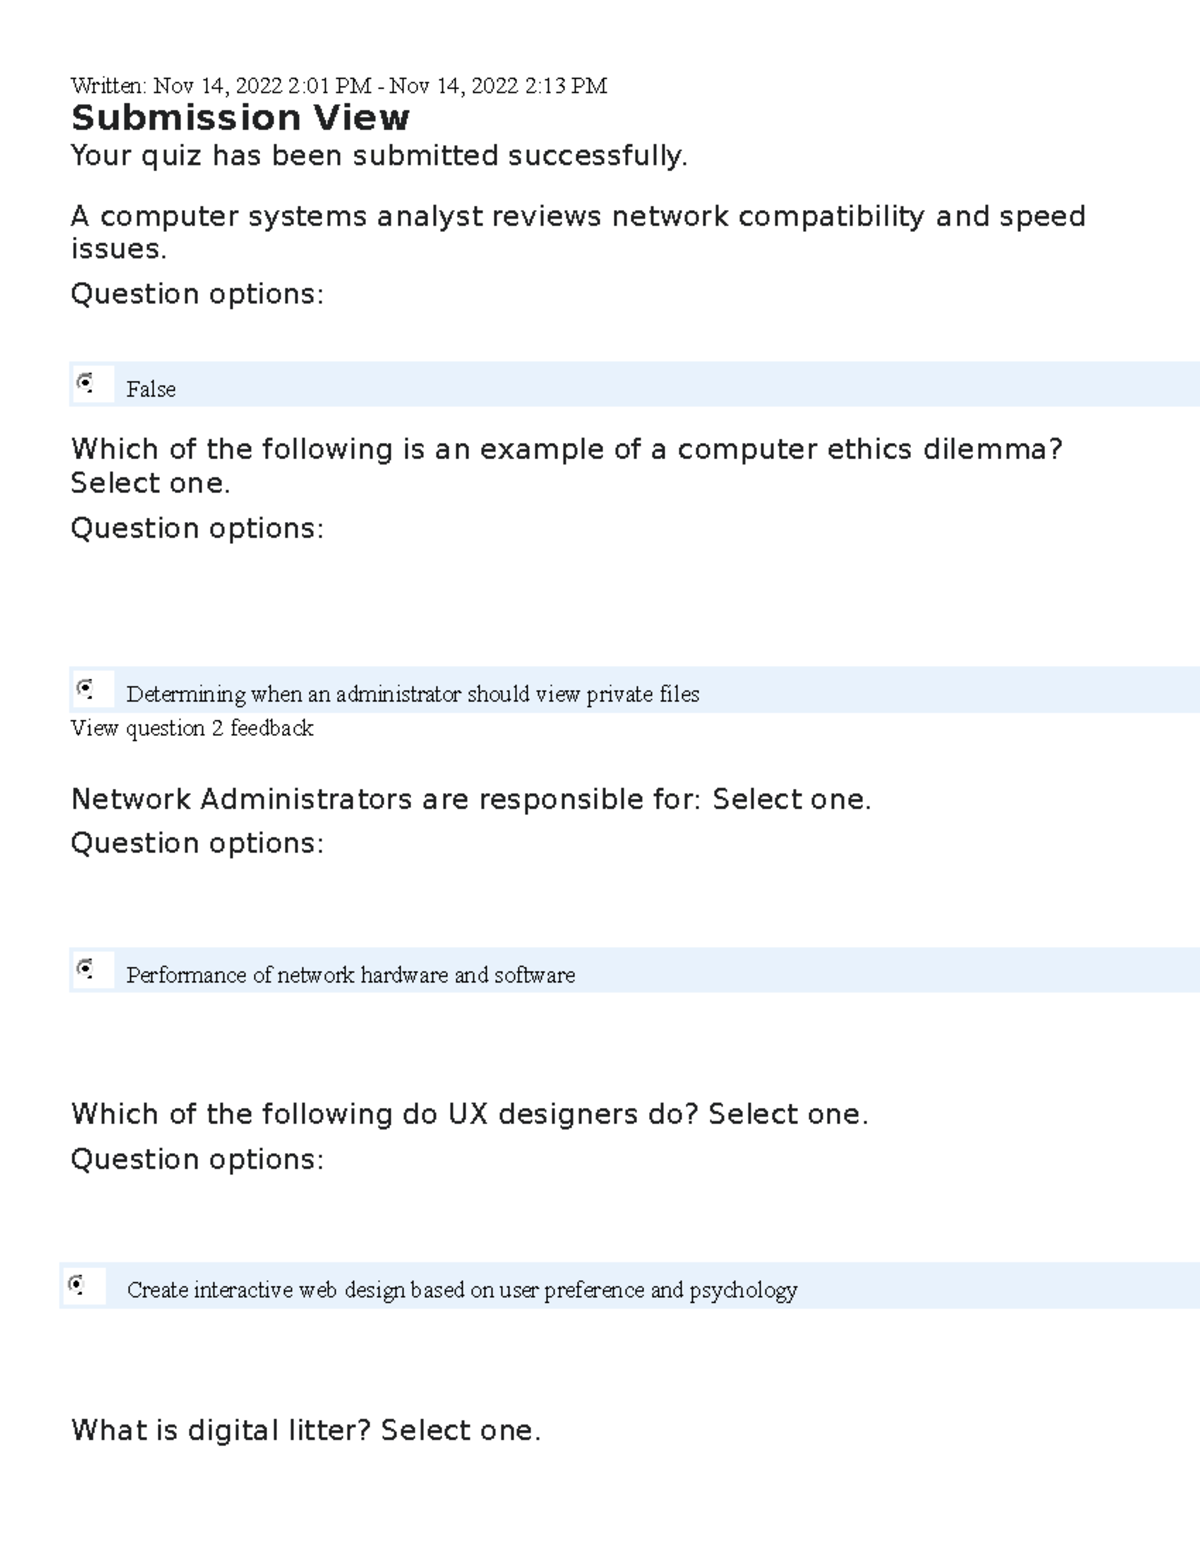
Task: Click the Submission View heading
Action: click(240, 118)
